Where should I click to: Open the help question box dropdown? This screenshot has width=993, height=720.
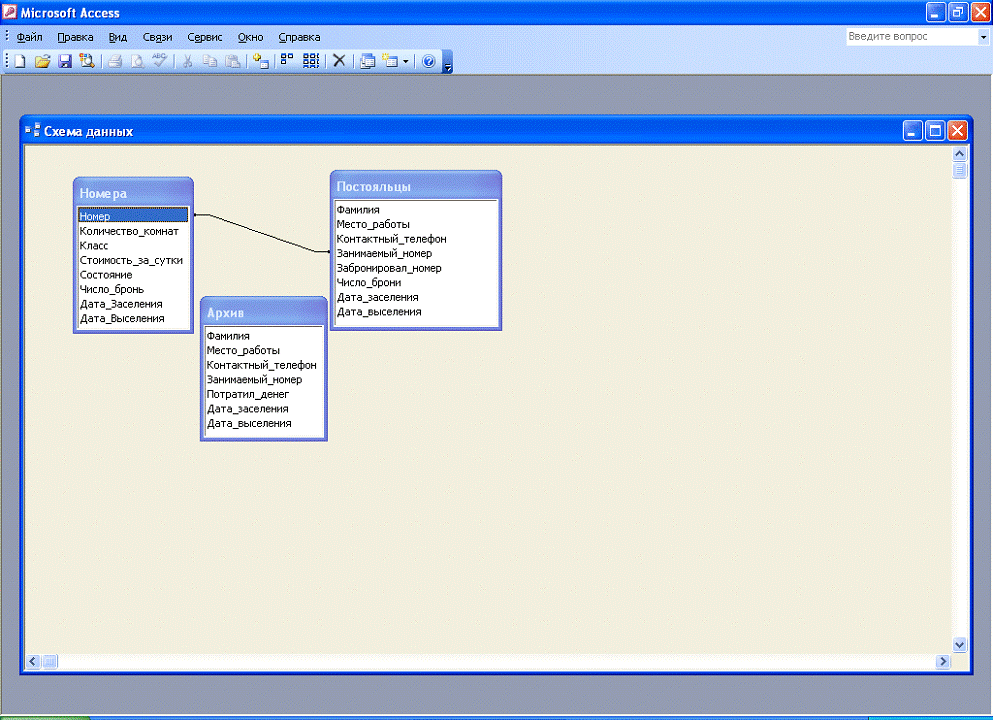[x=983, y=37]
